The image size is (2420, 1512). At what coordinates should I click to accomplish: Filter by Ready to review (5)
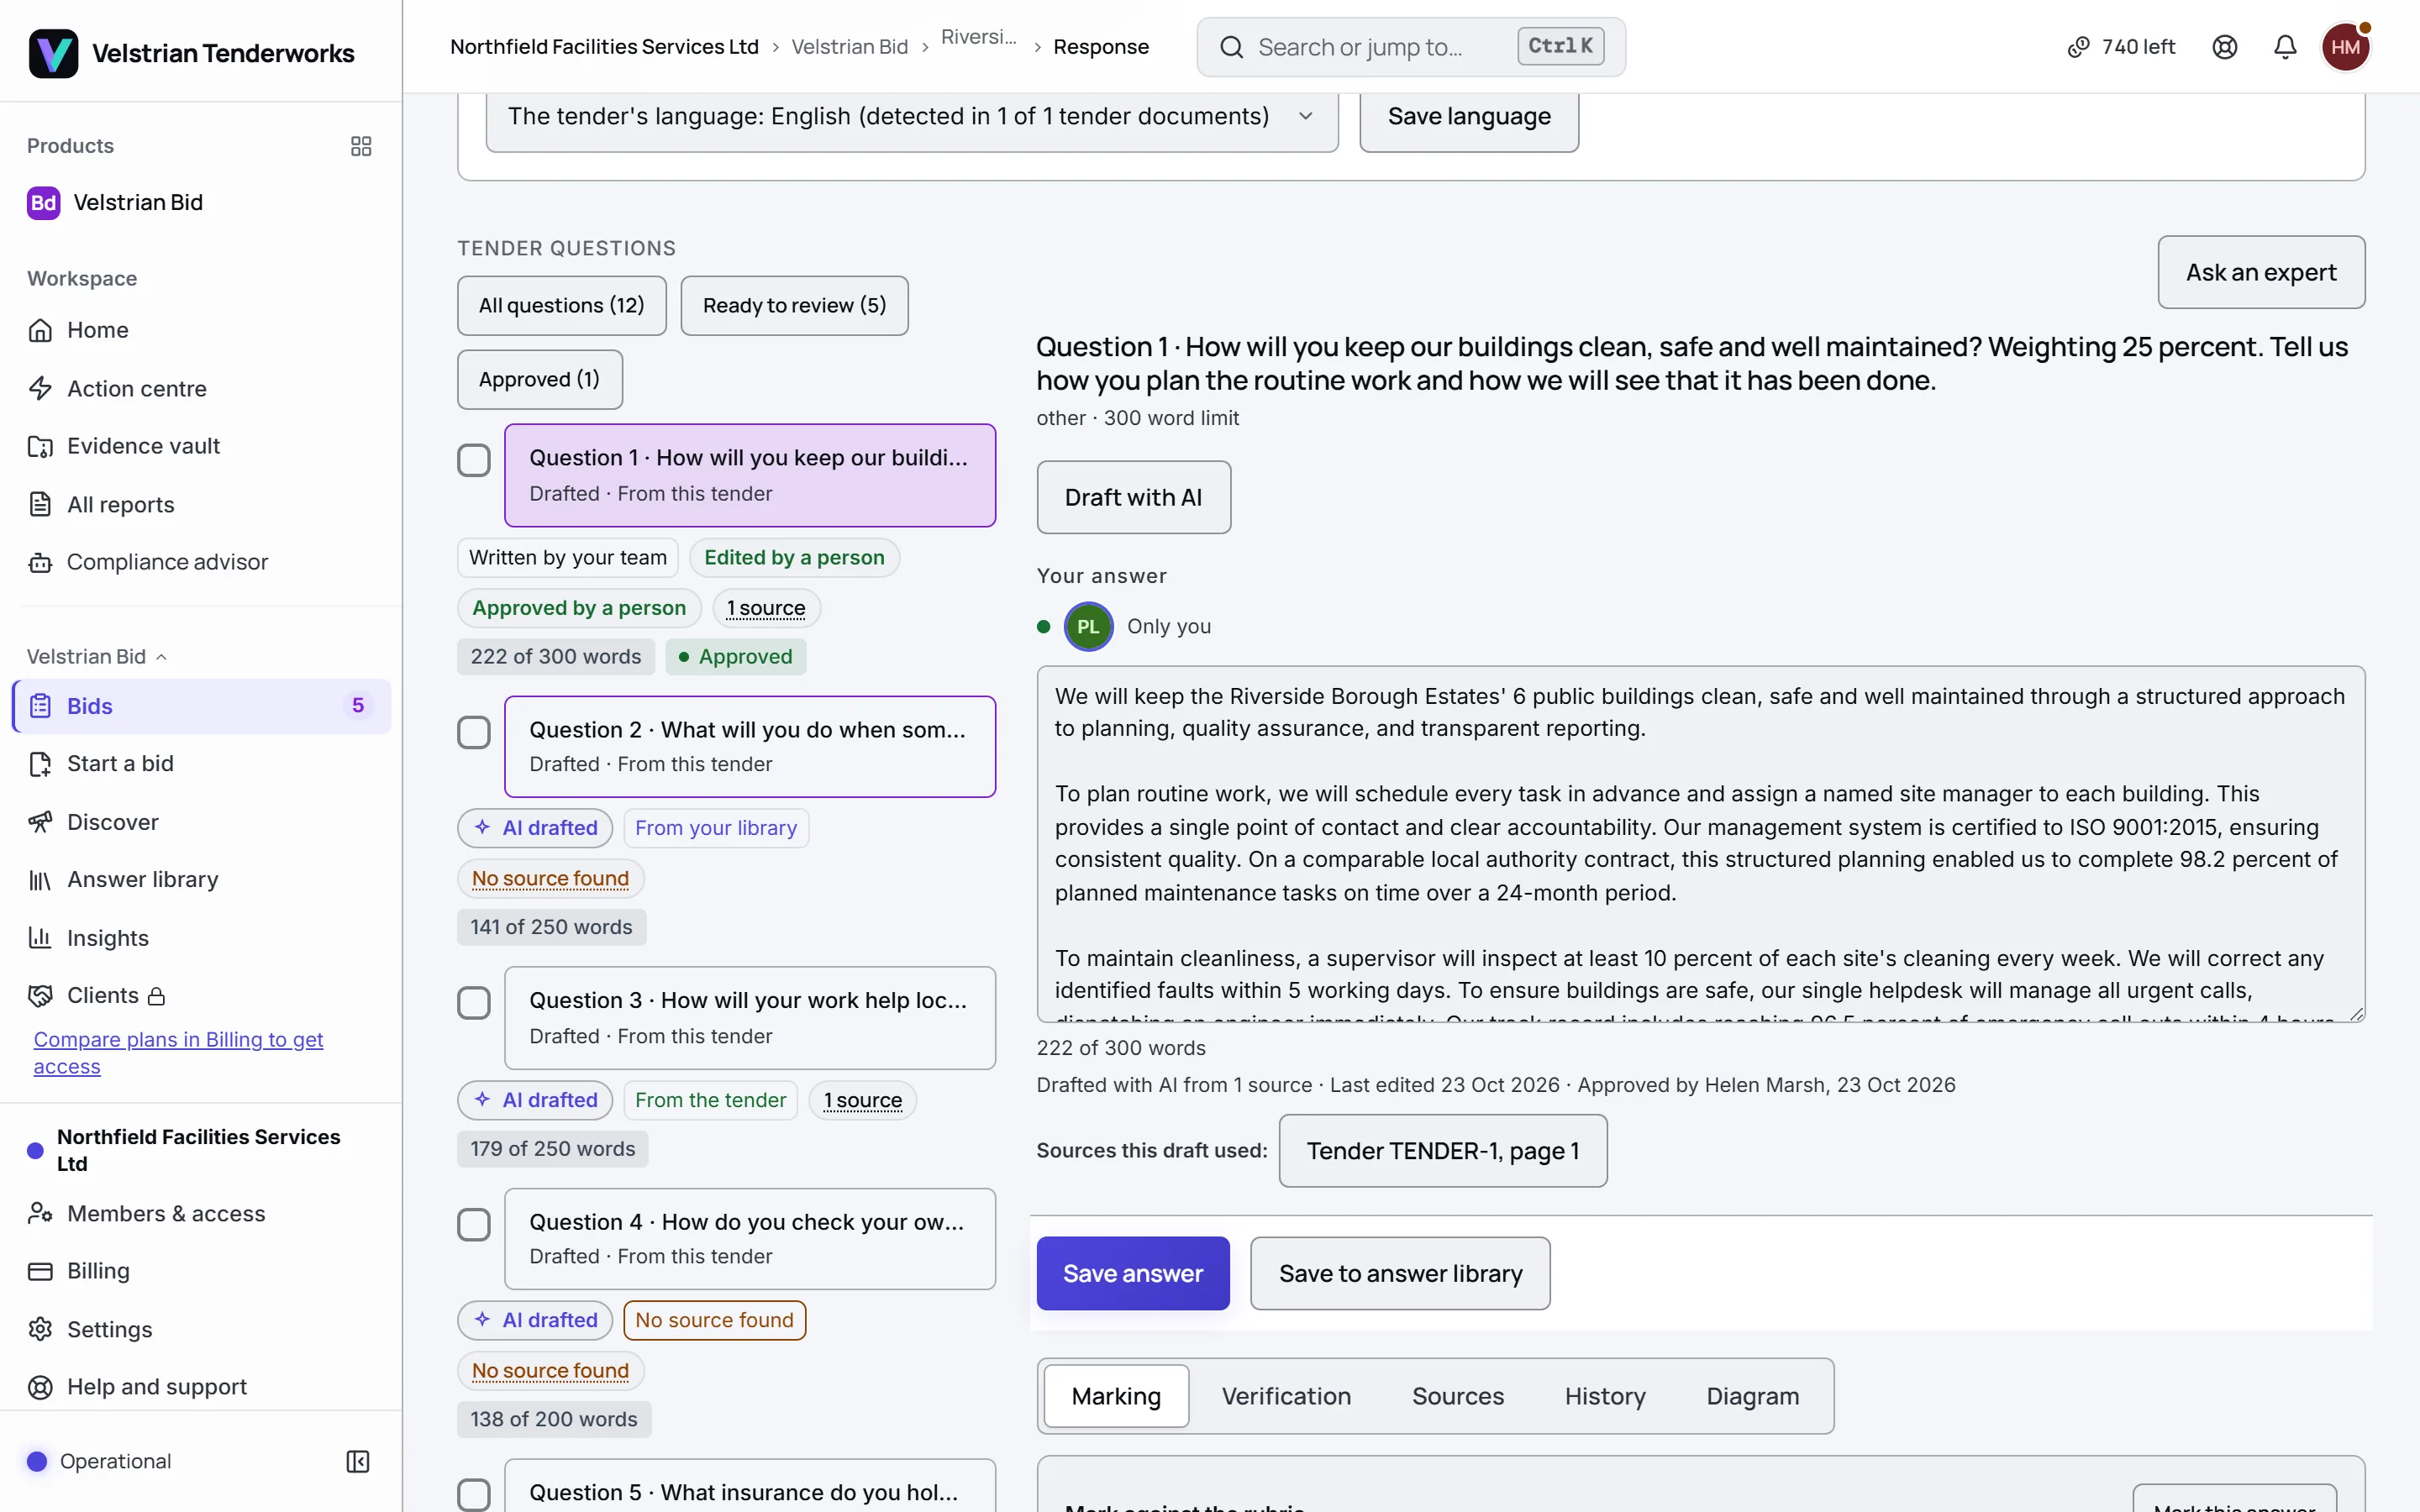[794, 306]
